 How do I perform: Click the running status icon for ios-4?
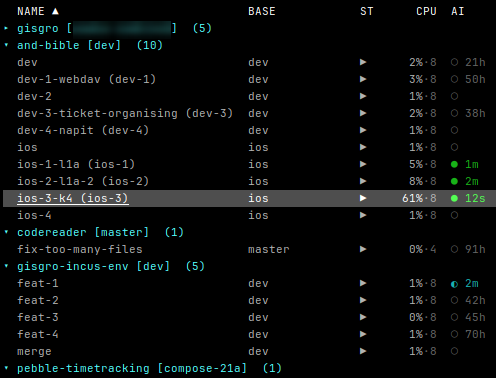(363, 215)
